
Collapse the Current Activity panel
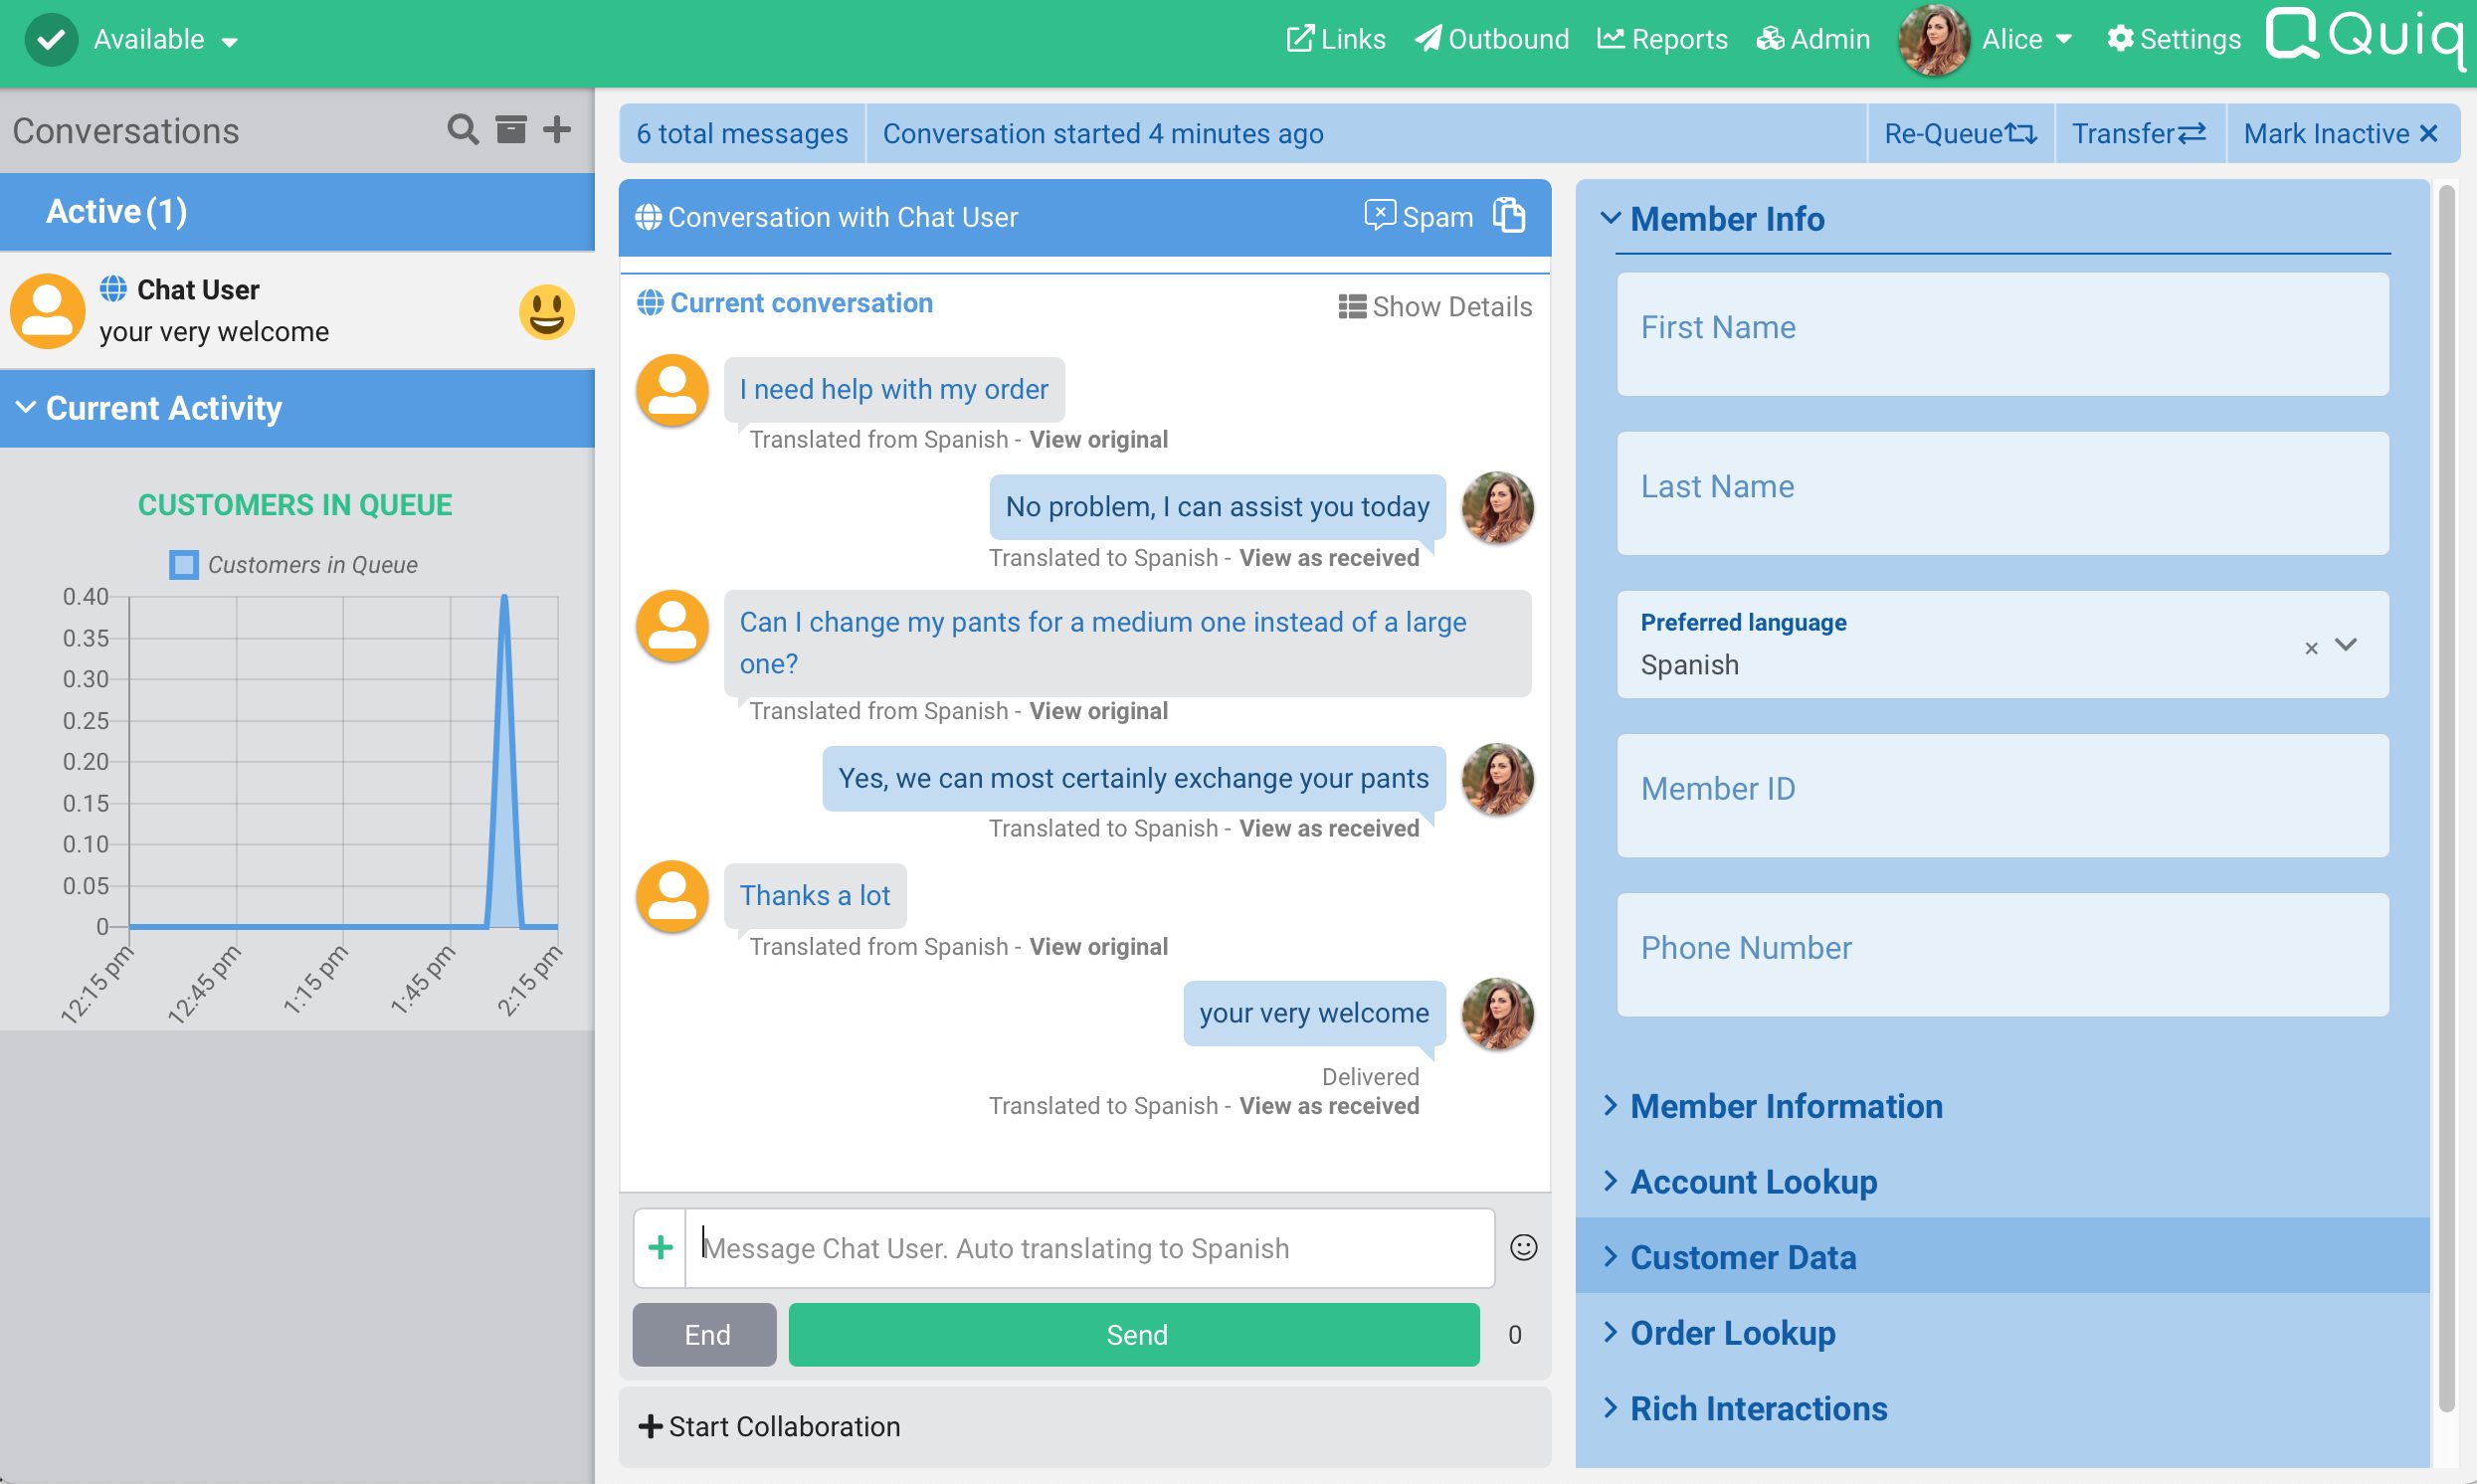tap(163, 408)
